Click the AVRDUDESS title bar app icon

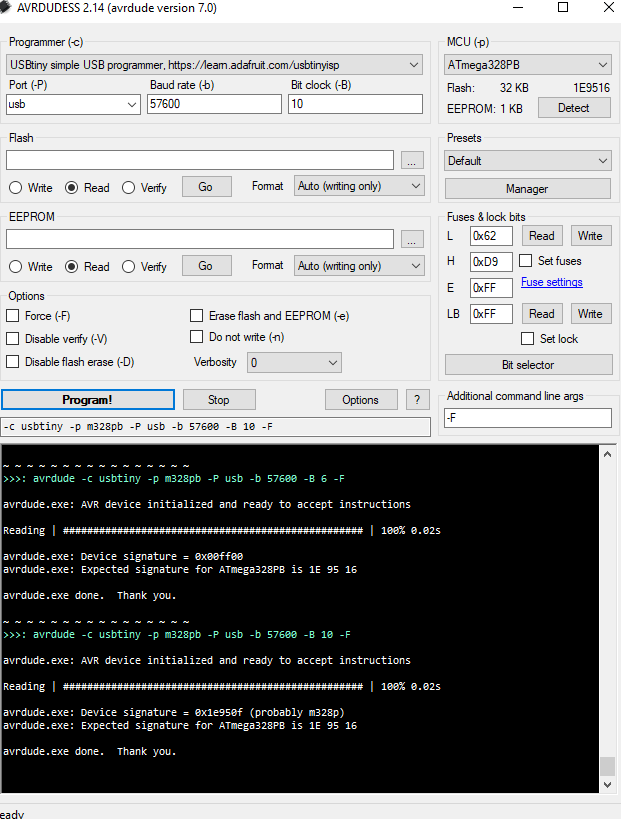(x=5, y=7)
